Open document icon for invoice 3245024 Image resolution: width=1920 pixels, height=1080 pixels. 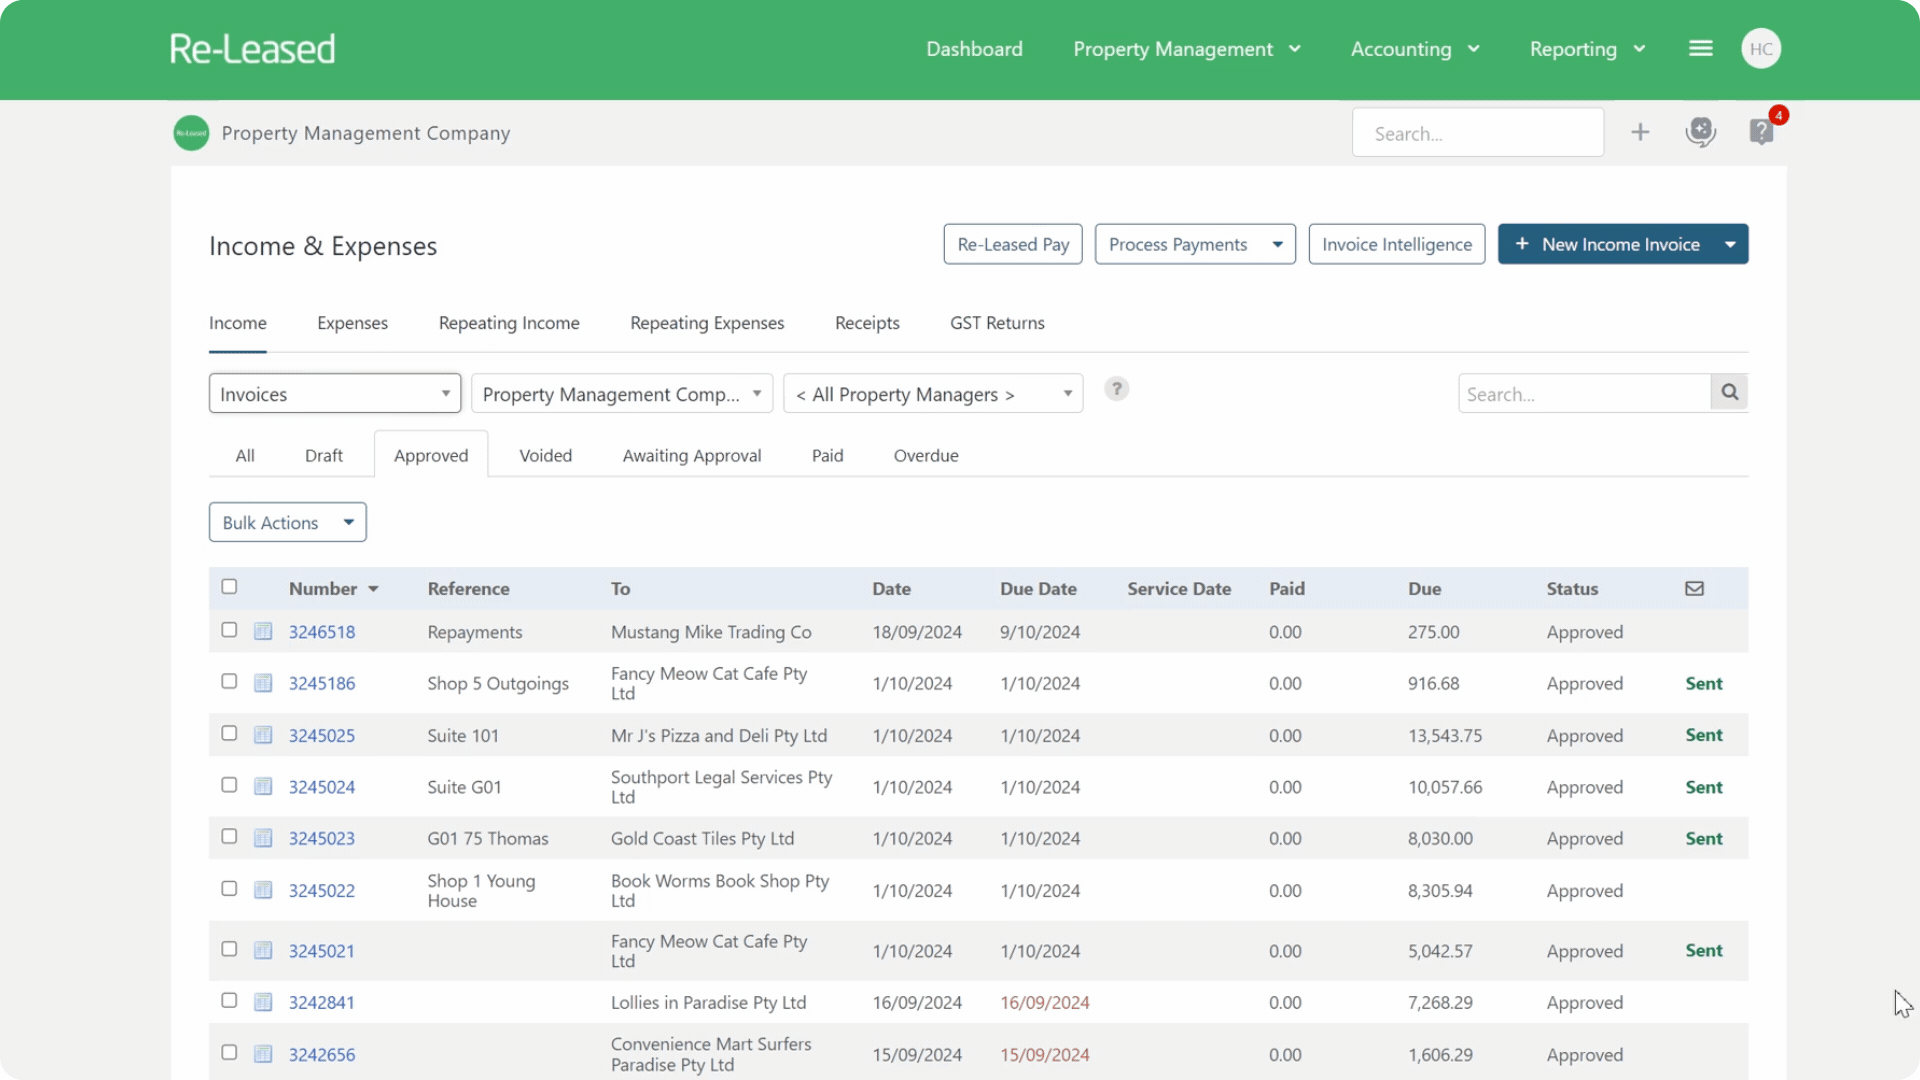(263, 786)
